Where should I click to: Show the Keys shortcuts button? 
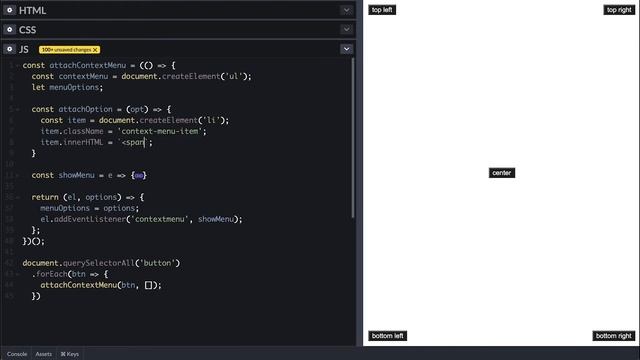[70, 354]
